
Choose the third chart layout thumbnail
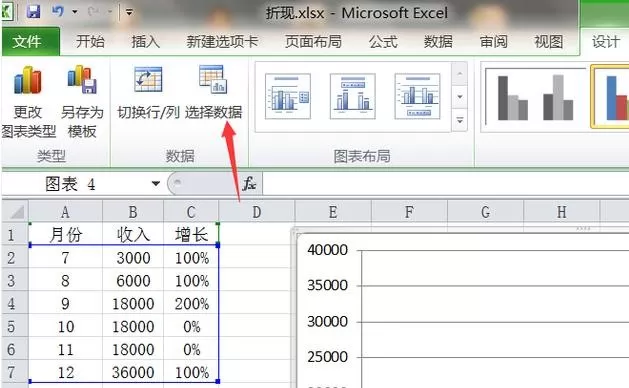pyautogui.click(x=417, y=96)
